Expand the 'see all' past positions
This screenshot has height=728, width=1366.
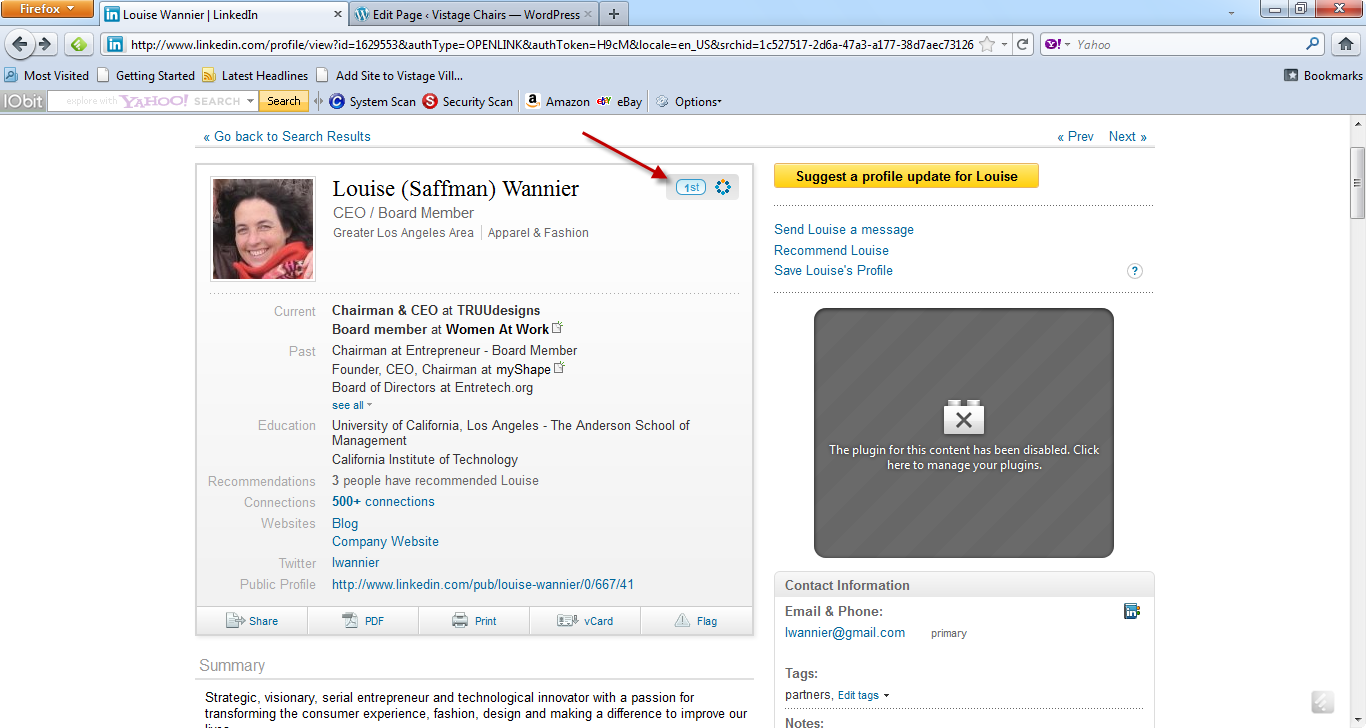[351, 405]
